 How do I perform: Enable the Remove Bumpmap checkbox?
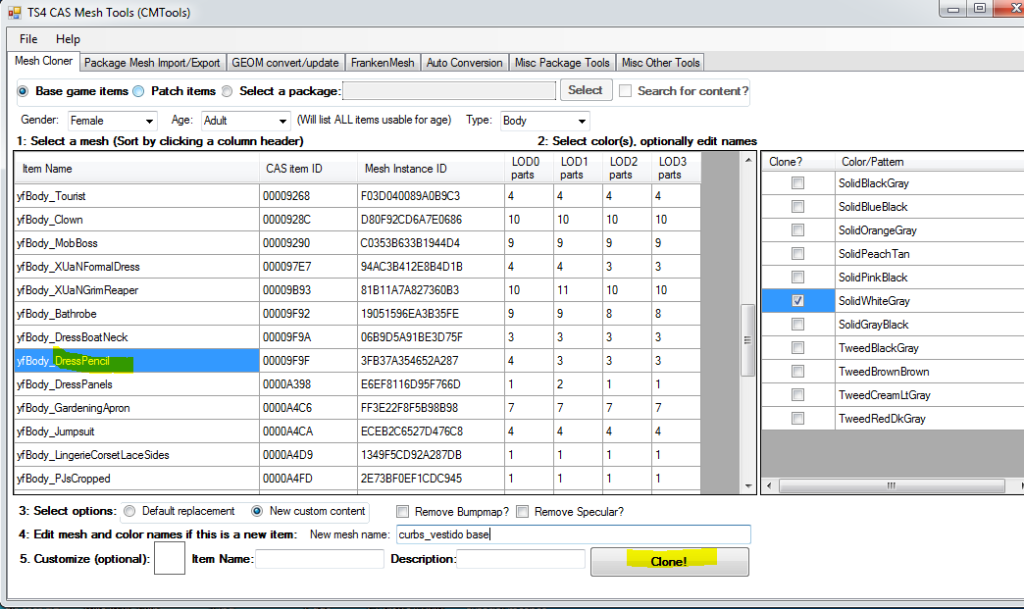pos(403,512)
